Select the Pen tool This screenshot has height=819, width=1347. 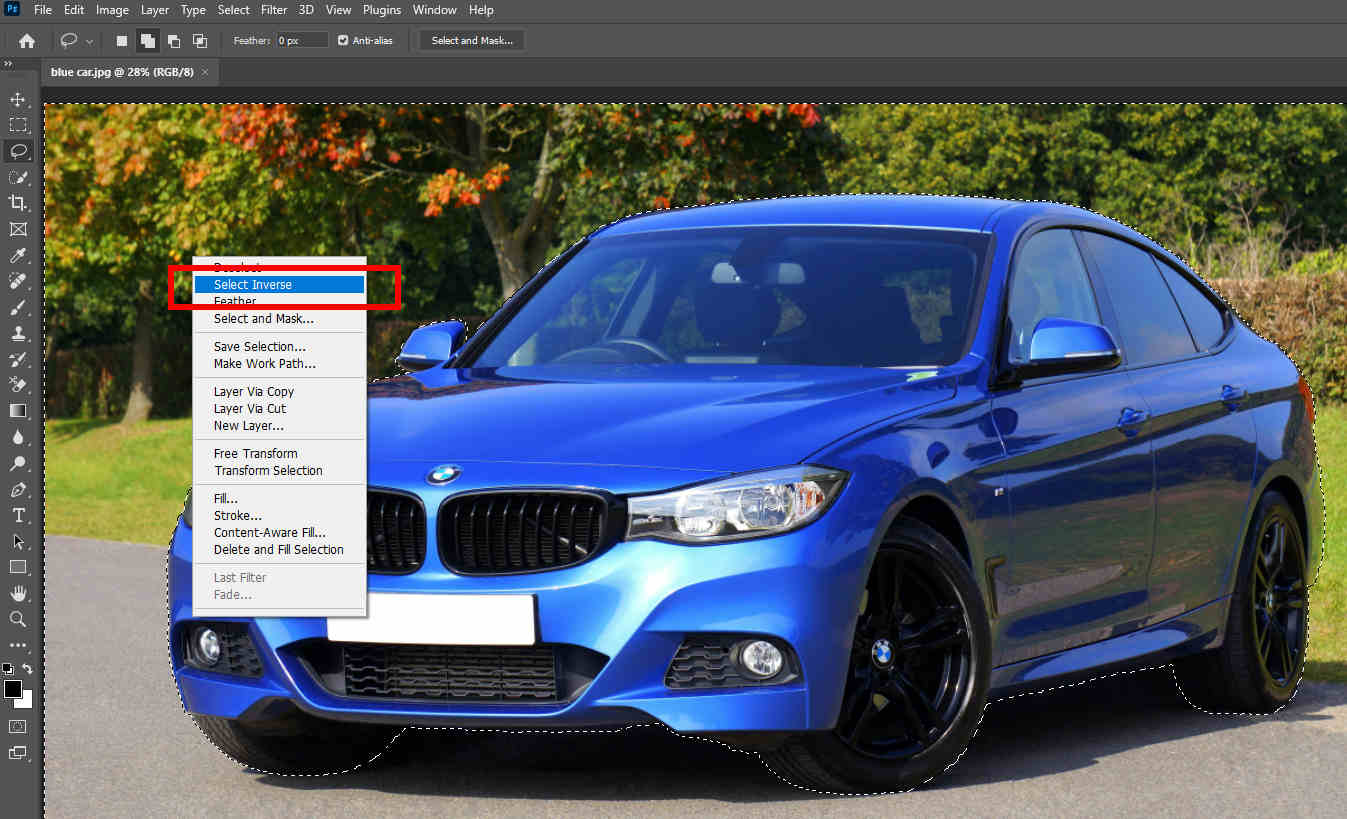(18, 489)
